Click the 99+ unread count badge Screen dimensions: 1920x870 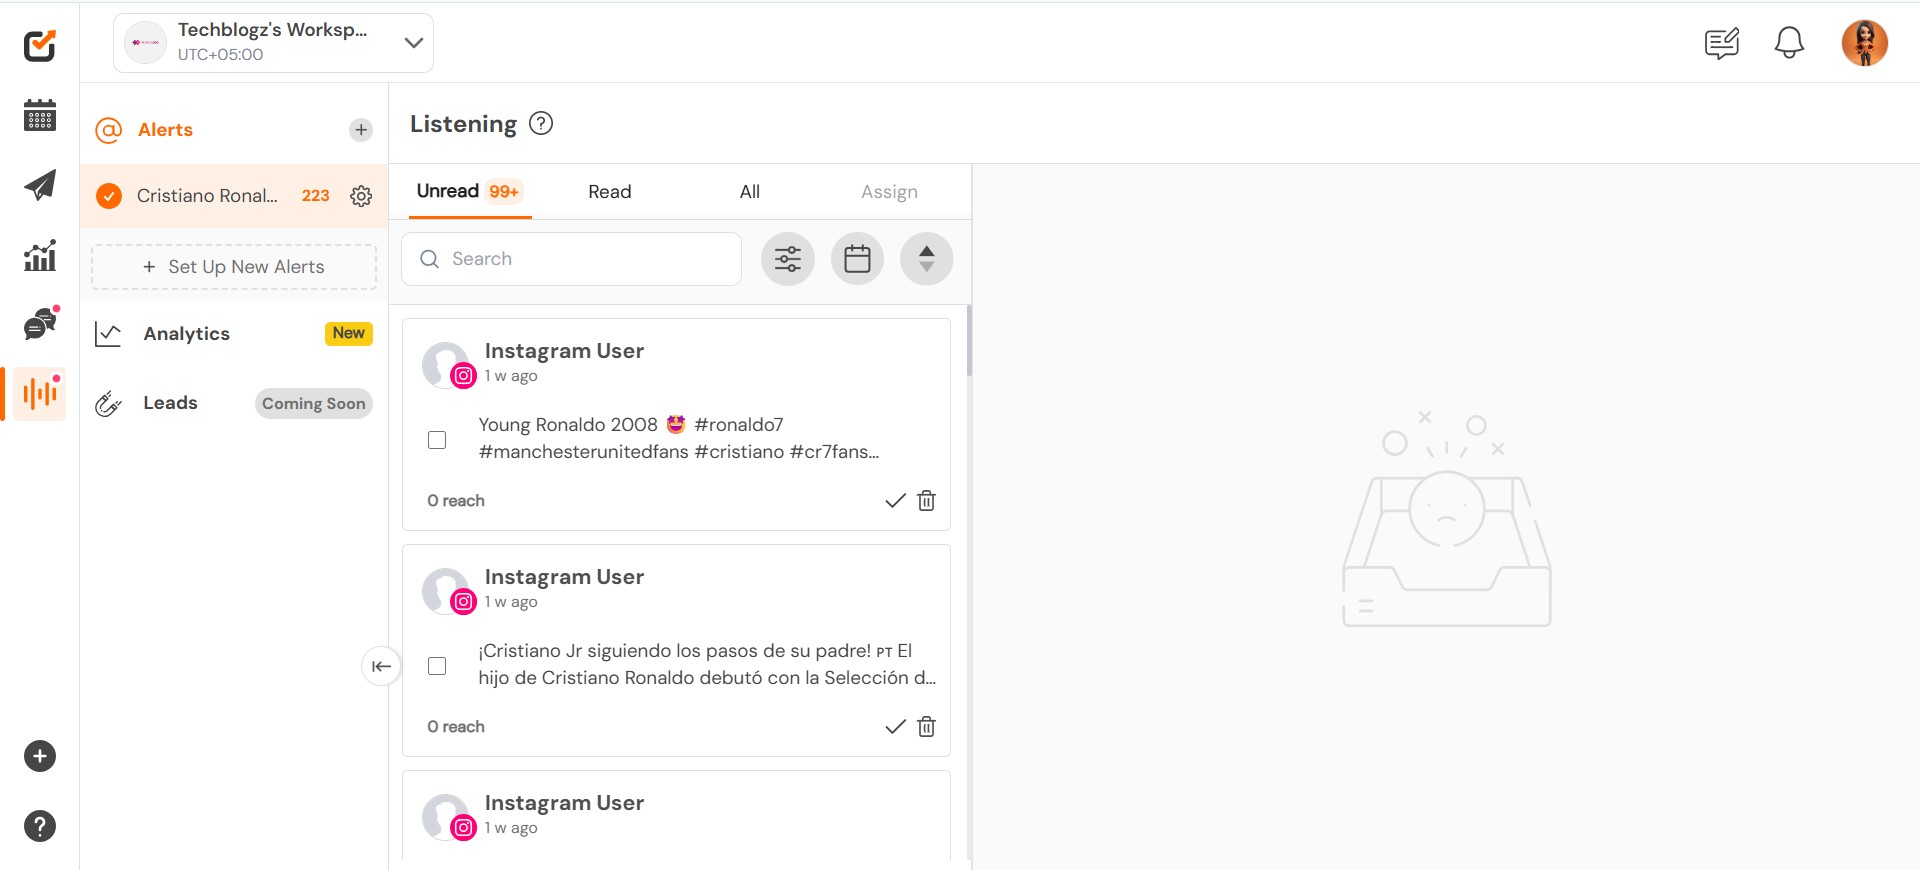(x=504, y=191)
